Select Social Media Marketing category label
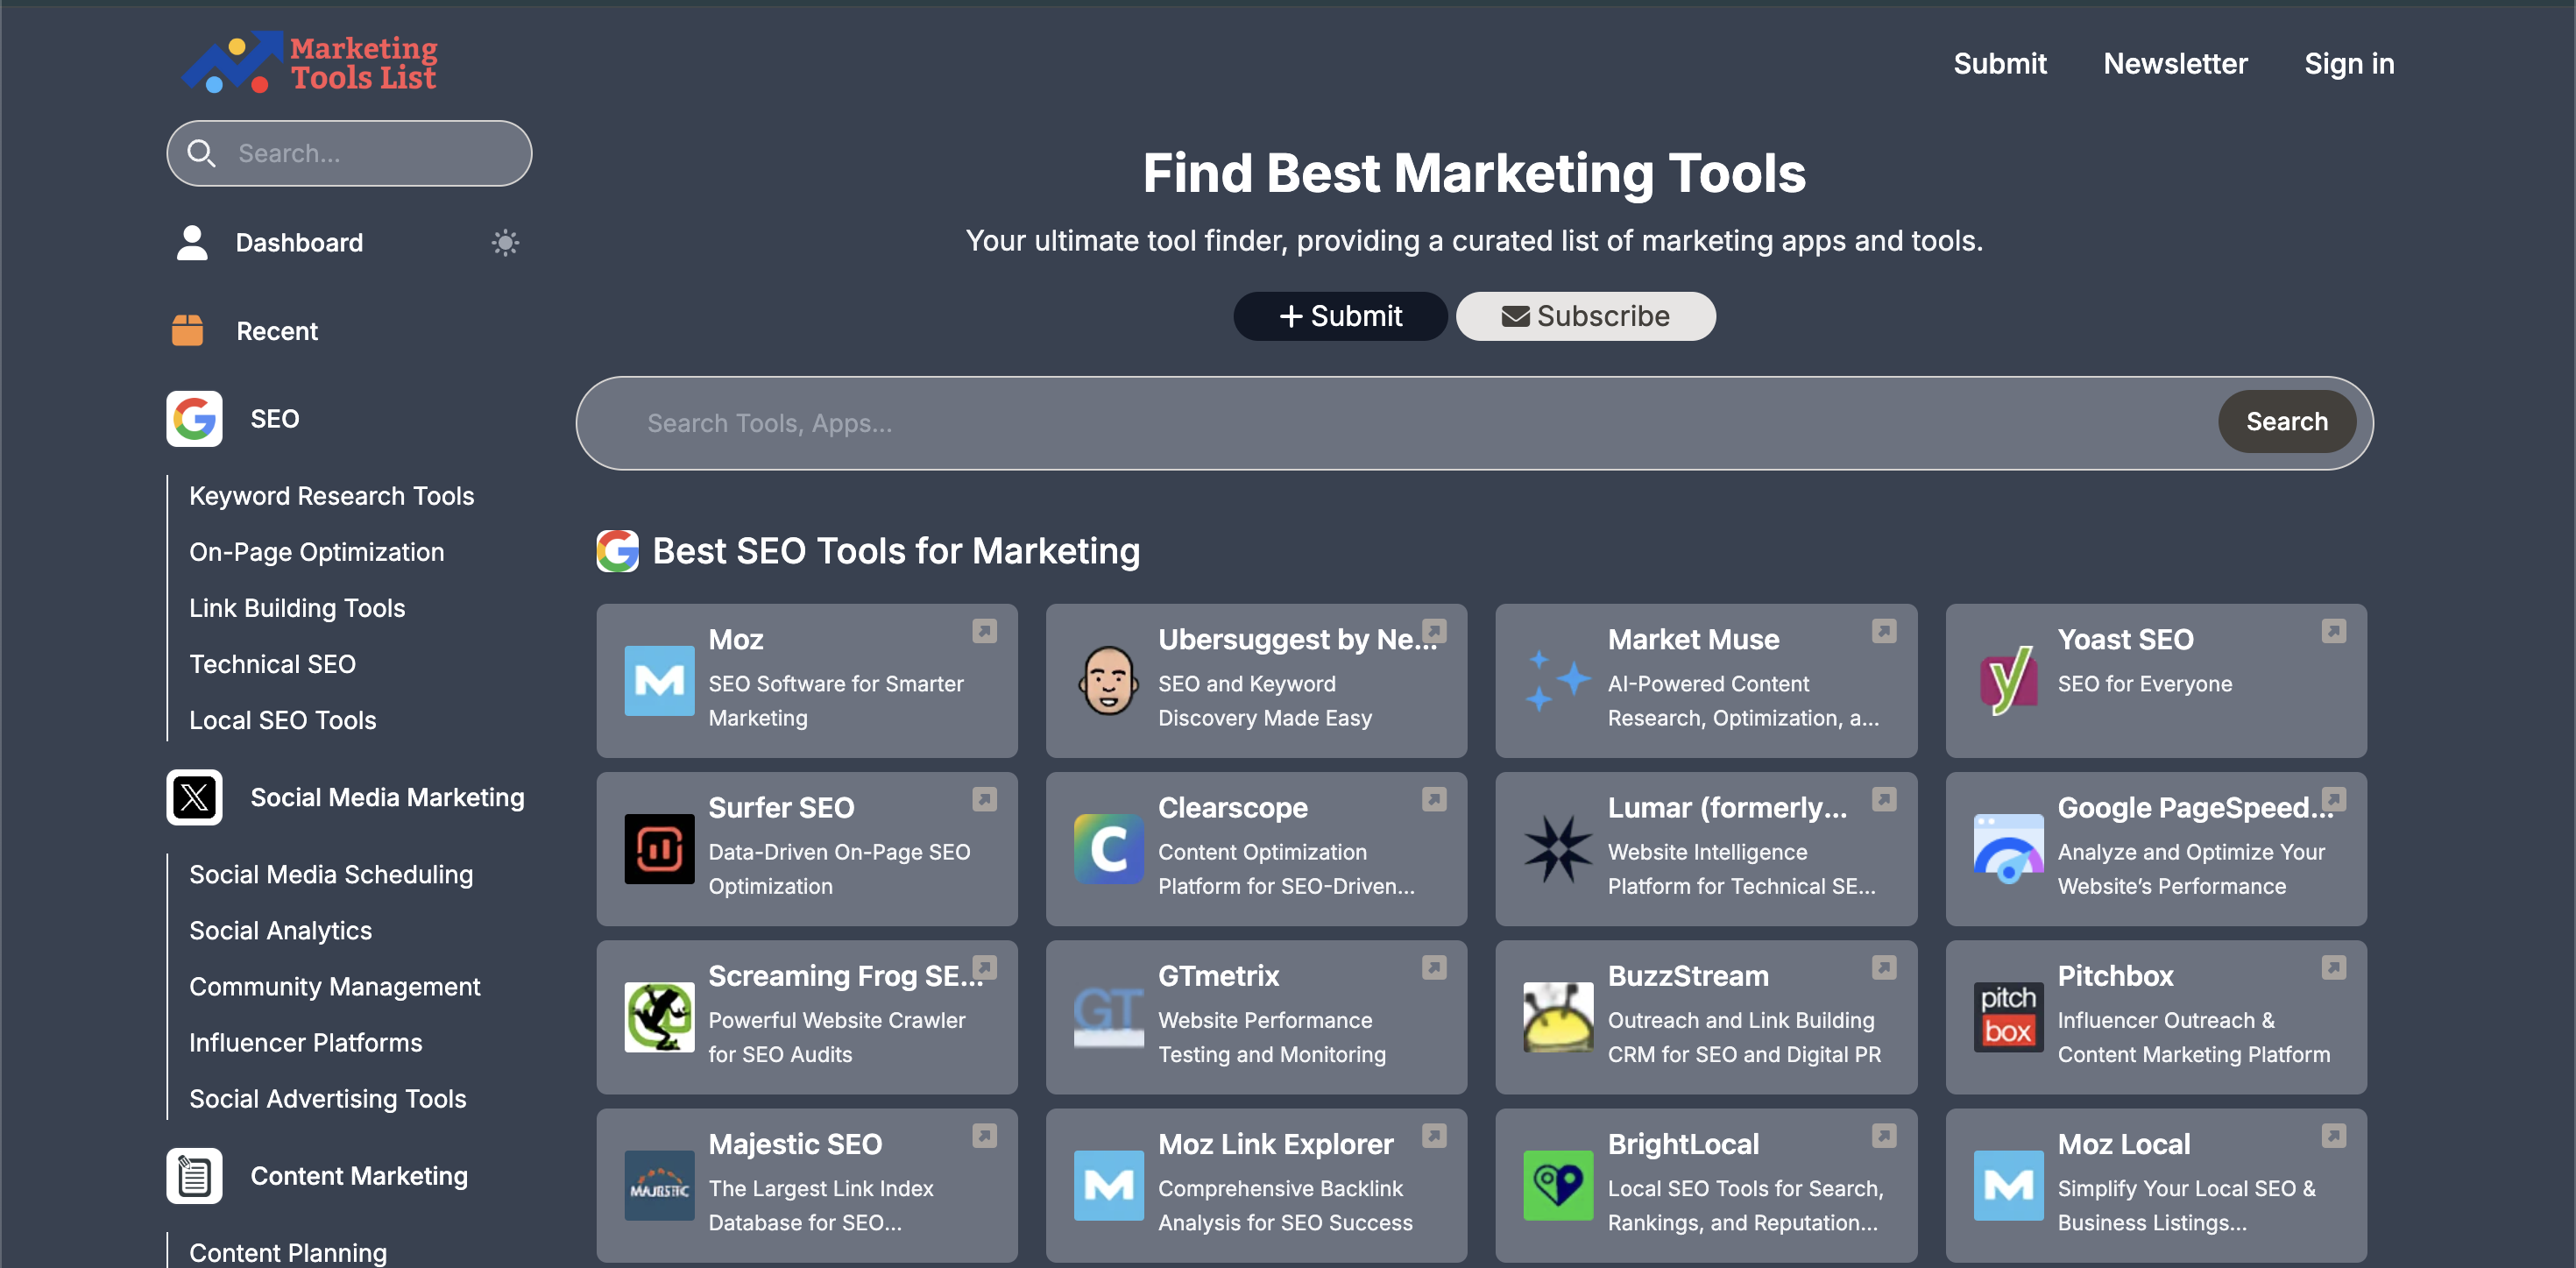 pyautogui.click(x=387, y=797)
